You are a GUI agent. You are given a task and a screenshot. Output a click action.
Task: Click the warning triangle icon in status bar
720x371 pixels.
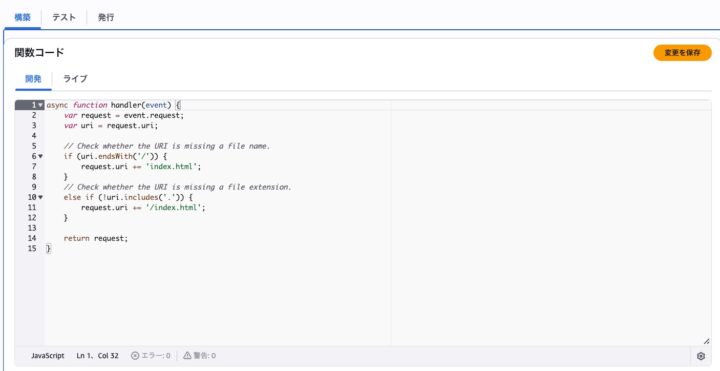[187, 355]
